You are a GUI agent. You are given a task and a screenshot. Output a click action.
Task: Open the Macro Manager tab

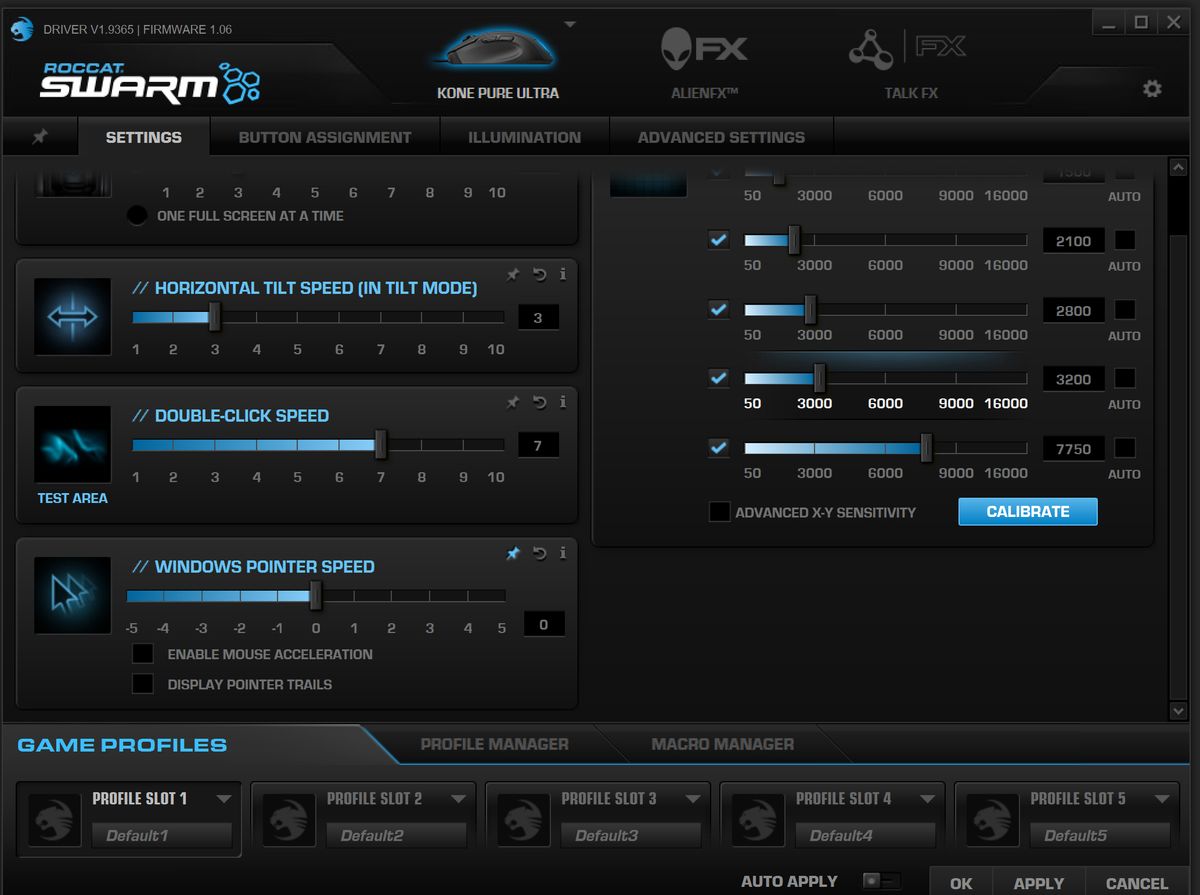pyautogui.click(x=723, y=744)
